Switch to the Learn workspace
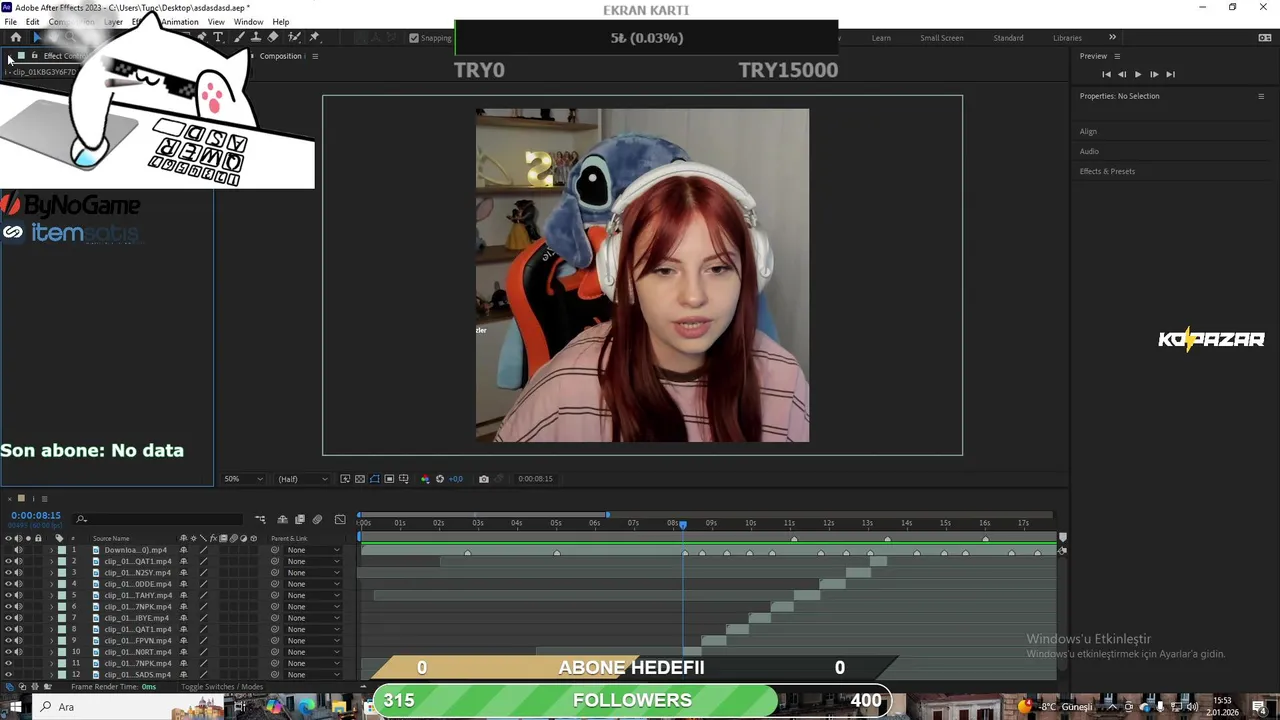This screenshot has height=720, width=1280. point(881,38)
